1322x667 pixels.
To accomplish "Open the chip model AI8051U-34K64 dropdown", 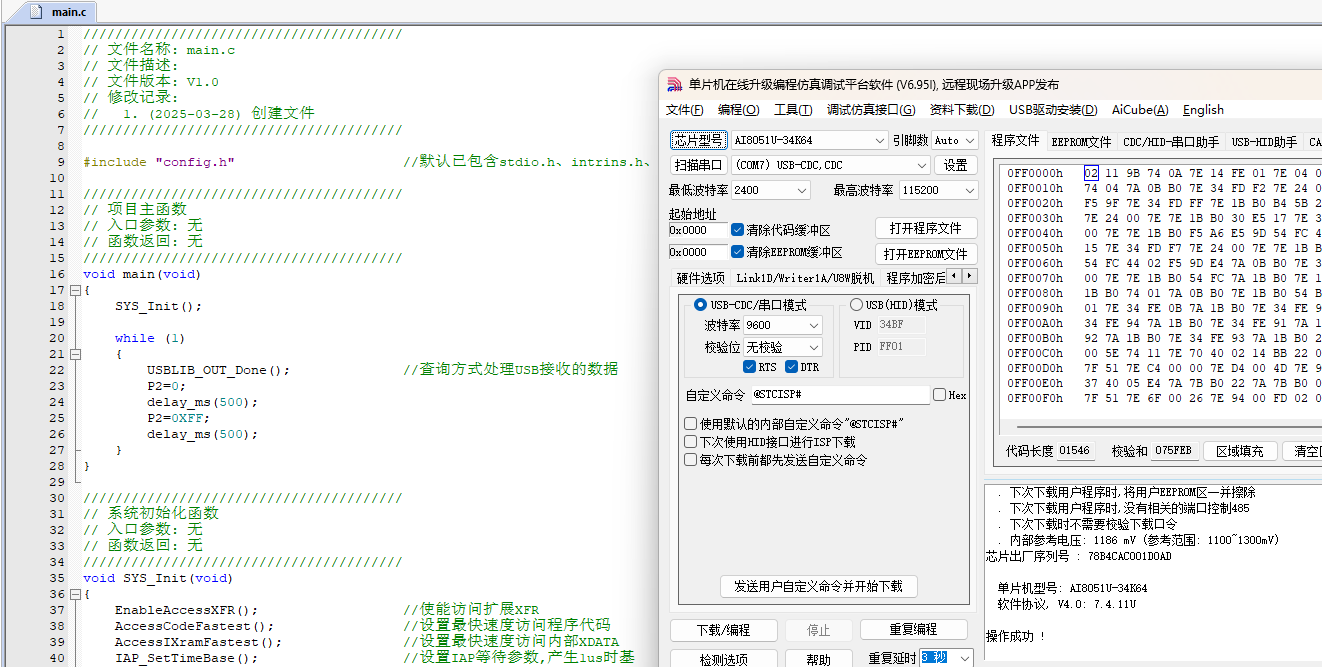I will click(879, 141).
